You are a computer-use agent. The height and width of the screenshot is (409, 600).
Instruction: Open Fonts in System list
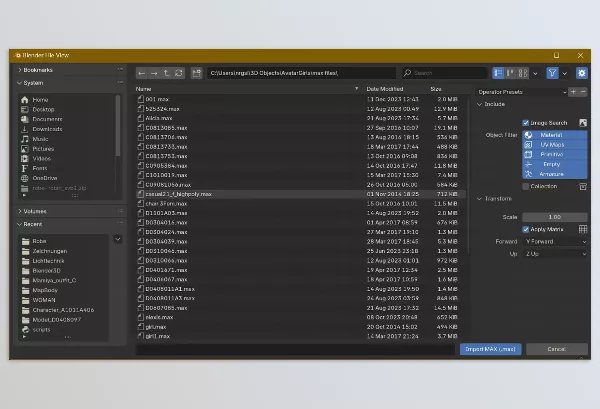point(67,168)
